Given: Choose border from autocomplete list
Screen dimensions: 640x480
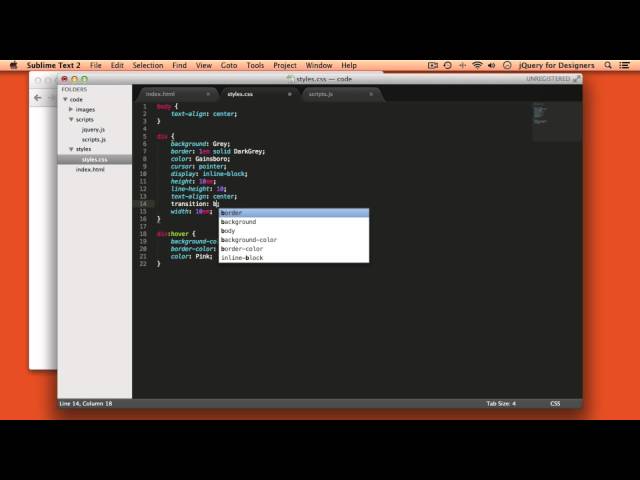Looking at the screenshot, I should coord(294,213).
